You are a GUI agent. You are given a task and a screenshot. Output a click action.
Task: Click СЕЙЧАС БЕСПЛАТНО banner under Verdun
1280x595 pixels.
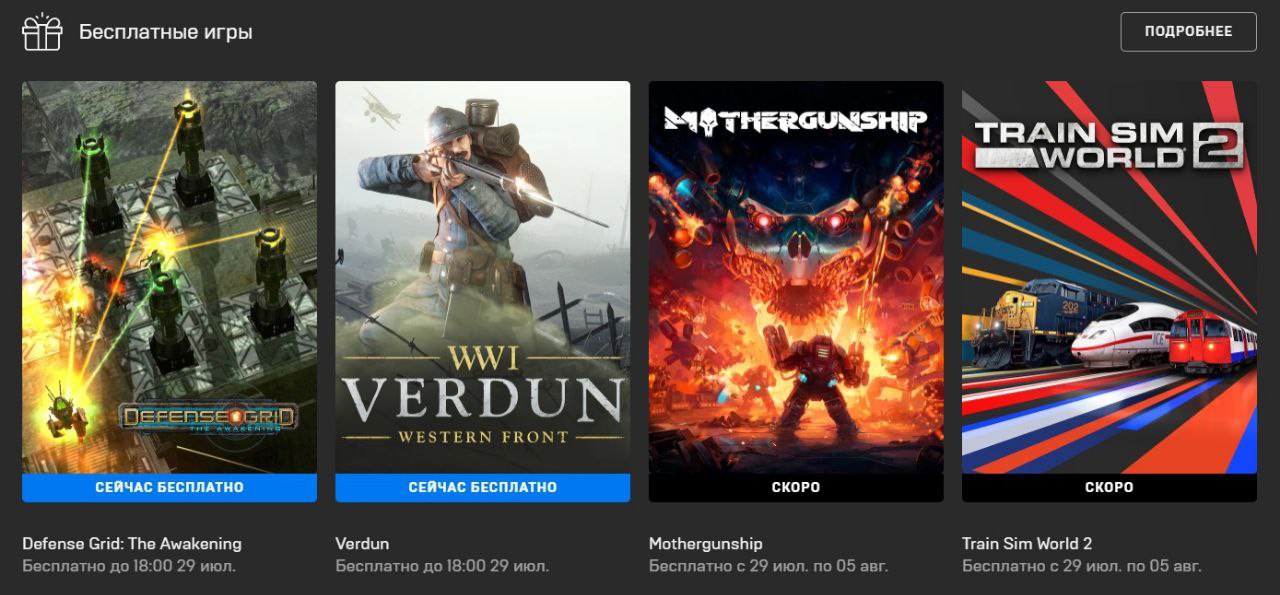click(x=482, y=488)
